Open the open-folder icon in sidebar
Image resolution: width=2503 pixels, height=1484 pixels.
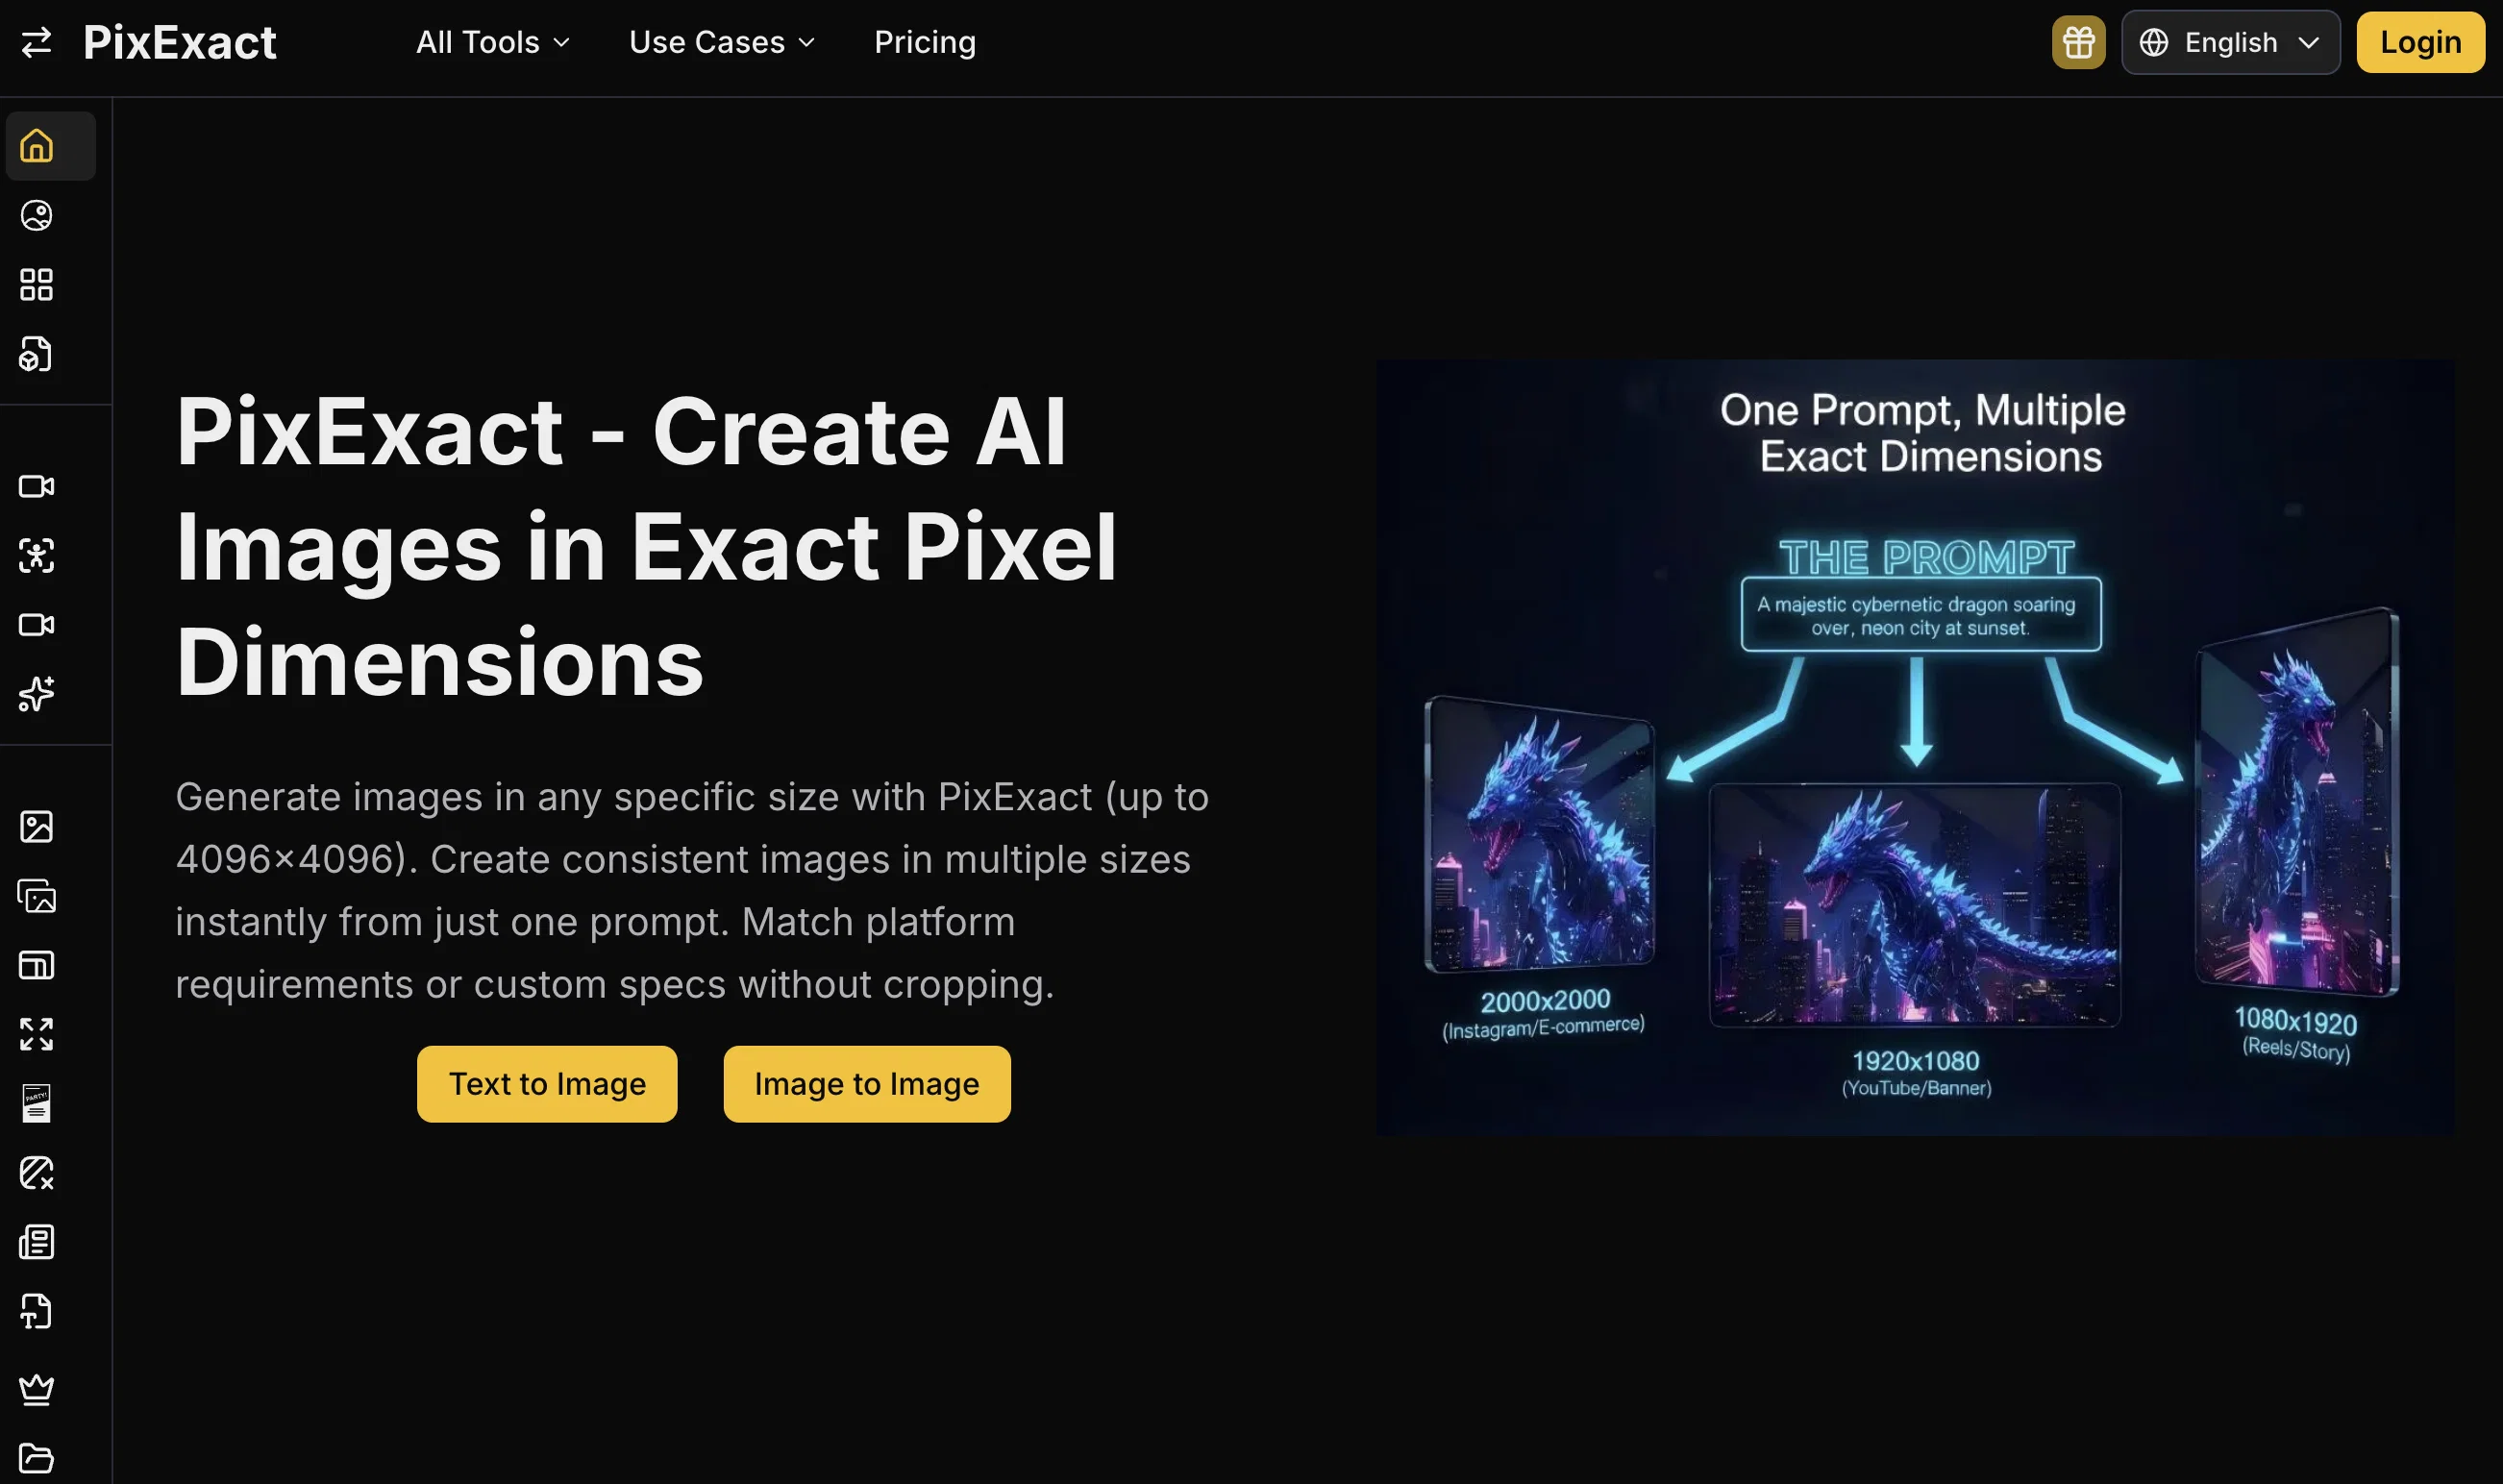pos(37,1458)
